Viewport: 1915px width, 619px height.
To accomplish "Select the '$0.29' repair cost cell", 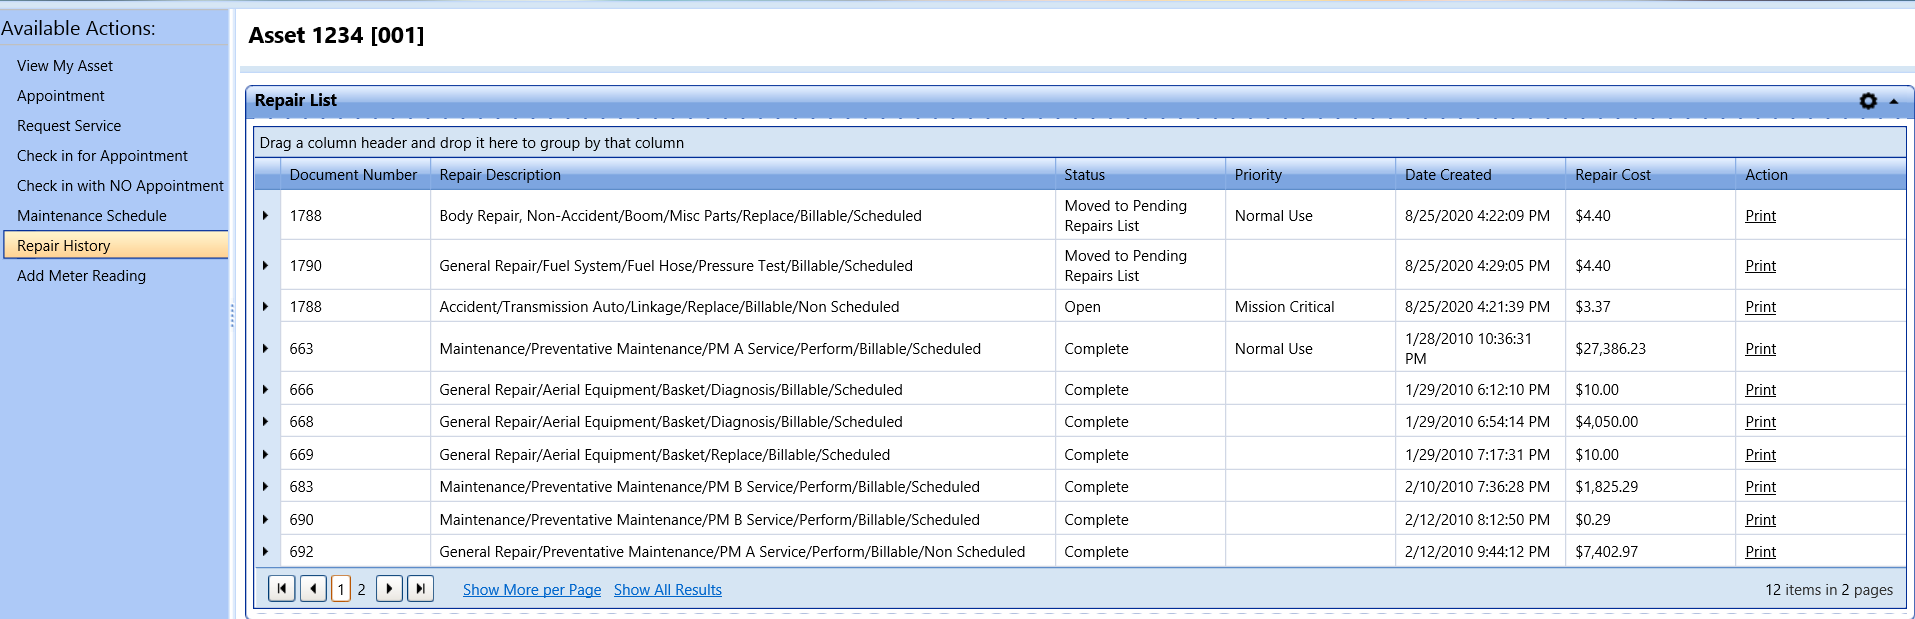I will coord(1650,520).
